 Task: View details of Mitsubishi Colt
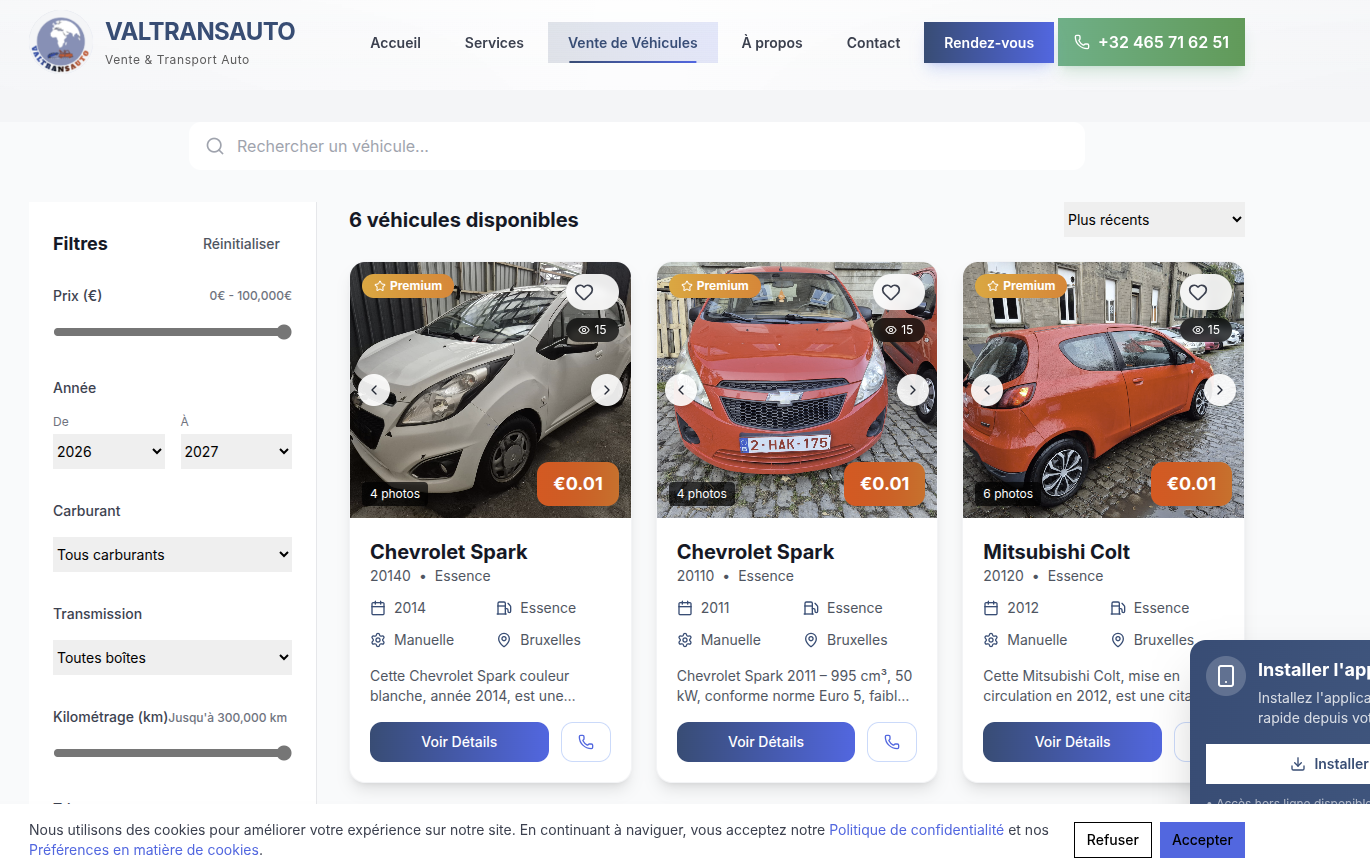click(x=1072, y=742)
